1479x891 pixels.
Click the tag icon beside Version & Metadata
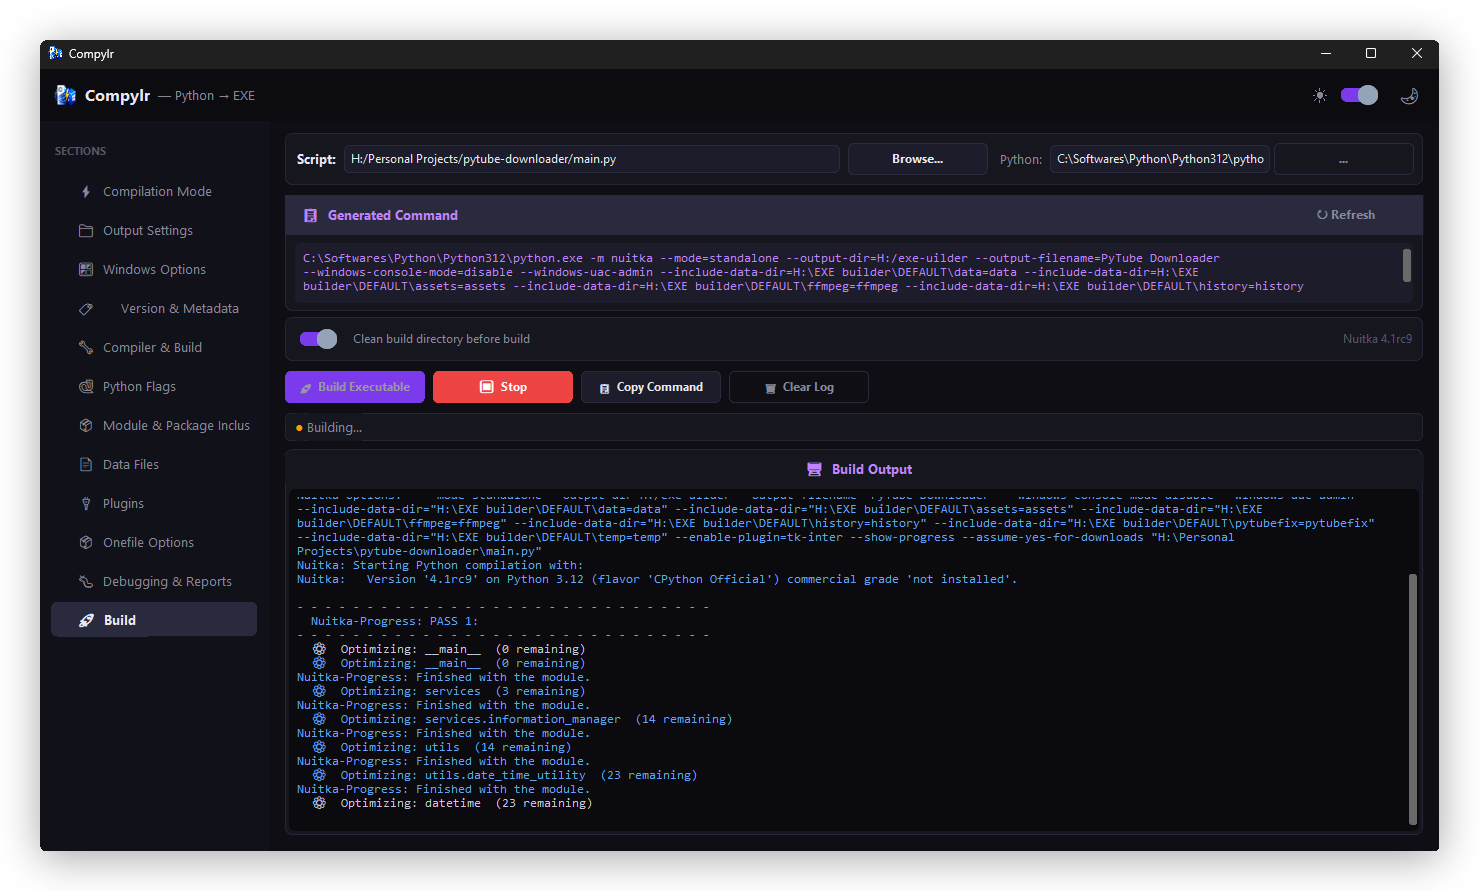86,308
